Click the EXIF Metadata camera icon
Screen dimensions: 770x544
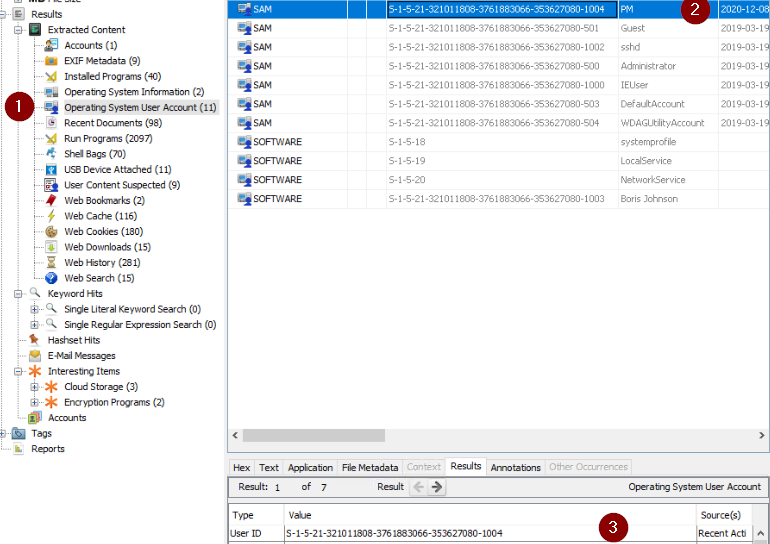tap(51, 61)
